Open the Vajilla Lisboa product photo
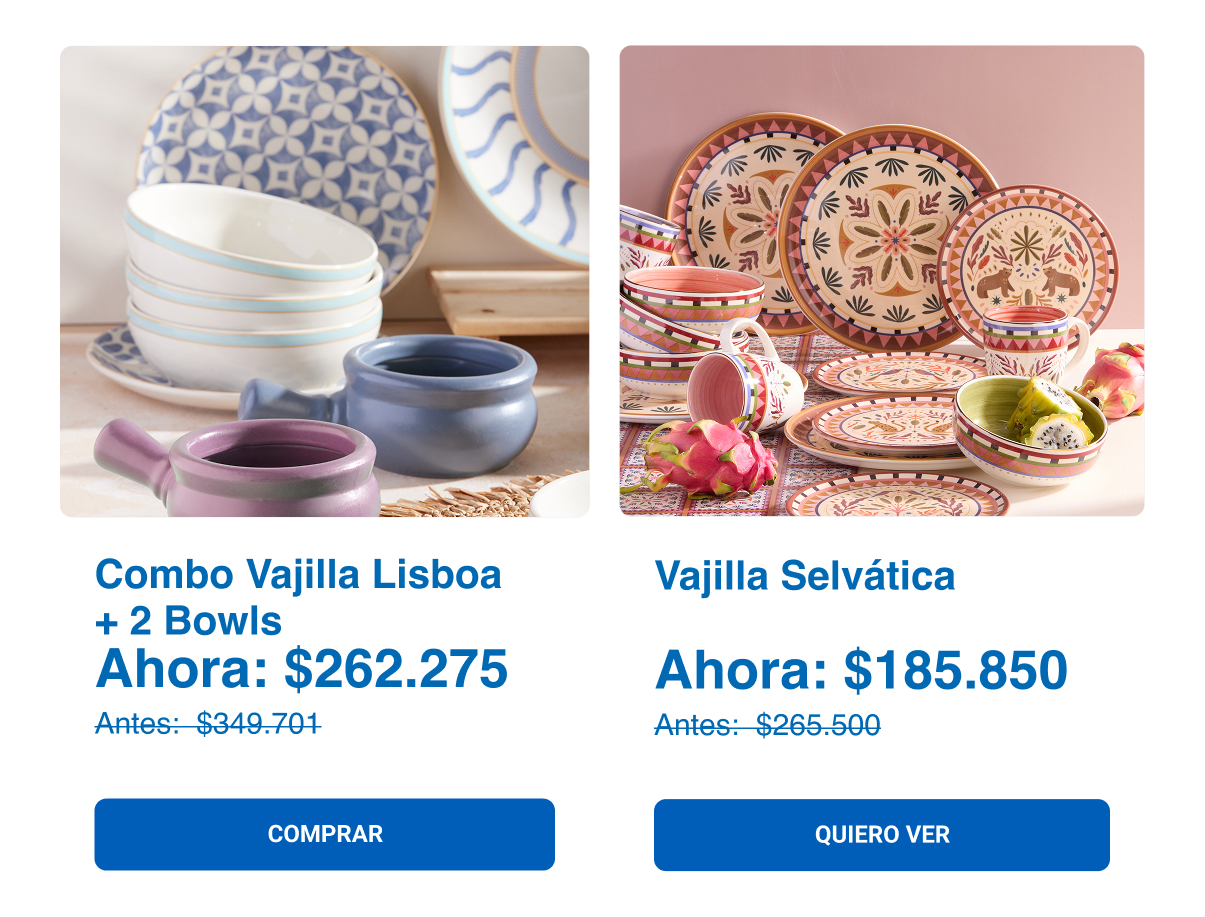The width and height of the screenshot is (1205, 917). tap(324, 281)
